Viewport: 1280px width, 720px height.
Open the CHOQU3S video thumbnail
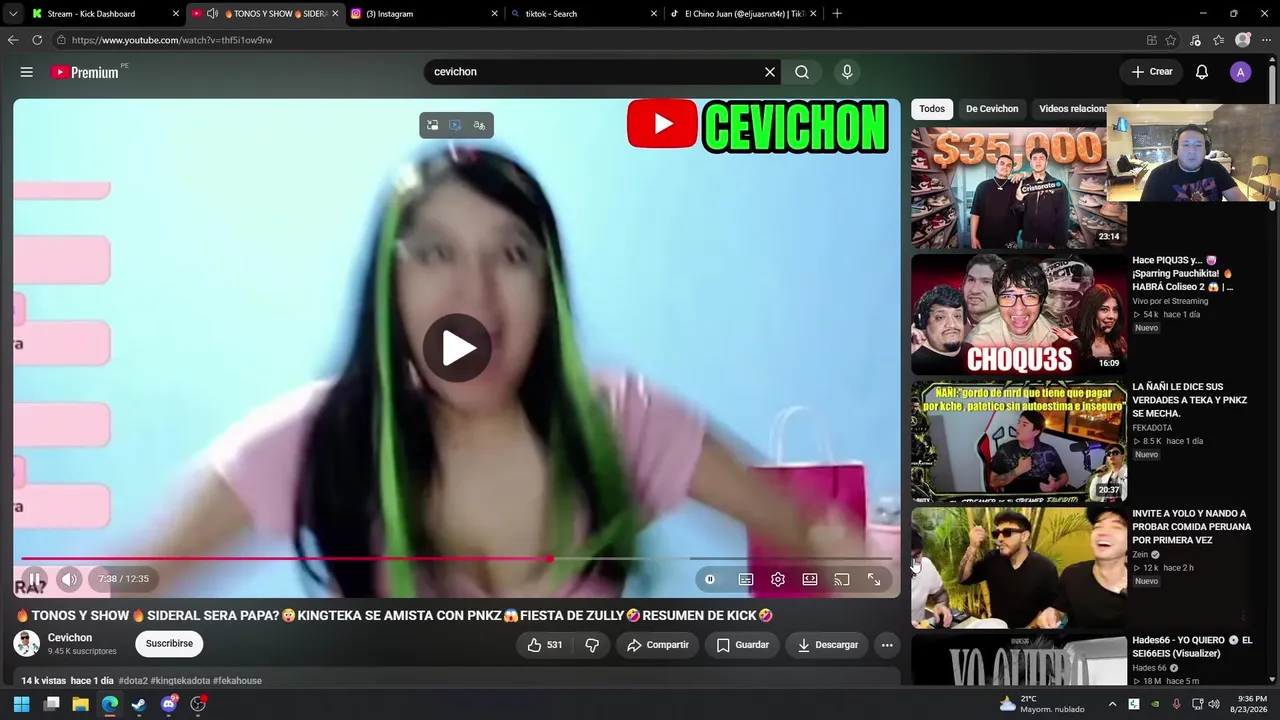1018,315
